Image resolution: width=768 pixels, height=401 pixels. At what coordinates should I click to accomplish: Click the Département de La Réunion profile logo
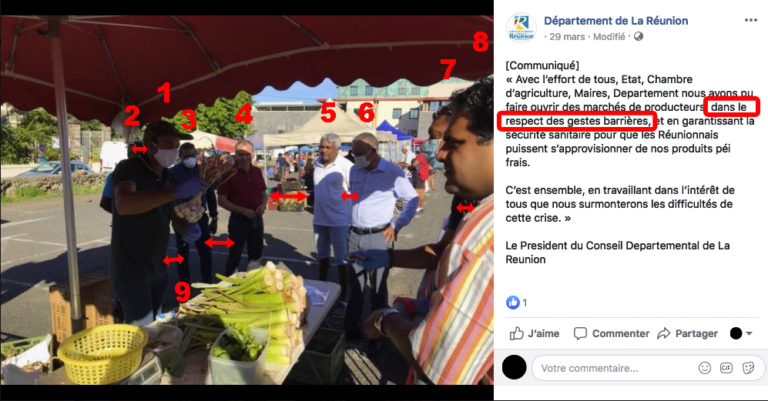pyautogui.click(x=521, y=27)
